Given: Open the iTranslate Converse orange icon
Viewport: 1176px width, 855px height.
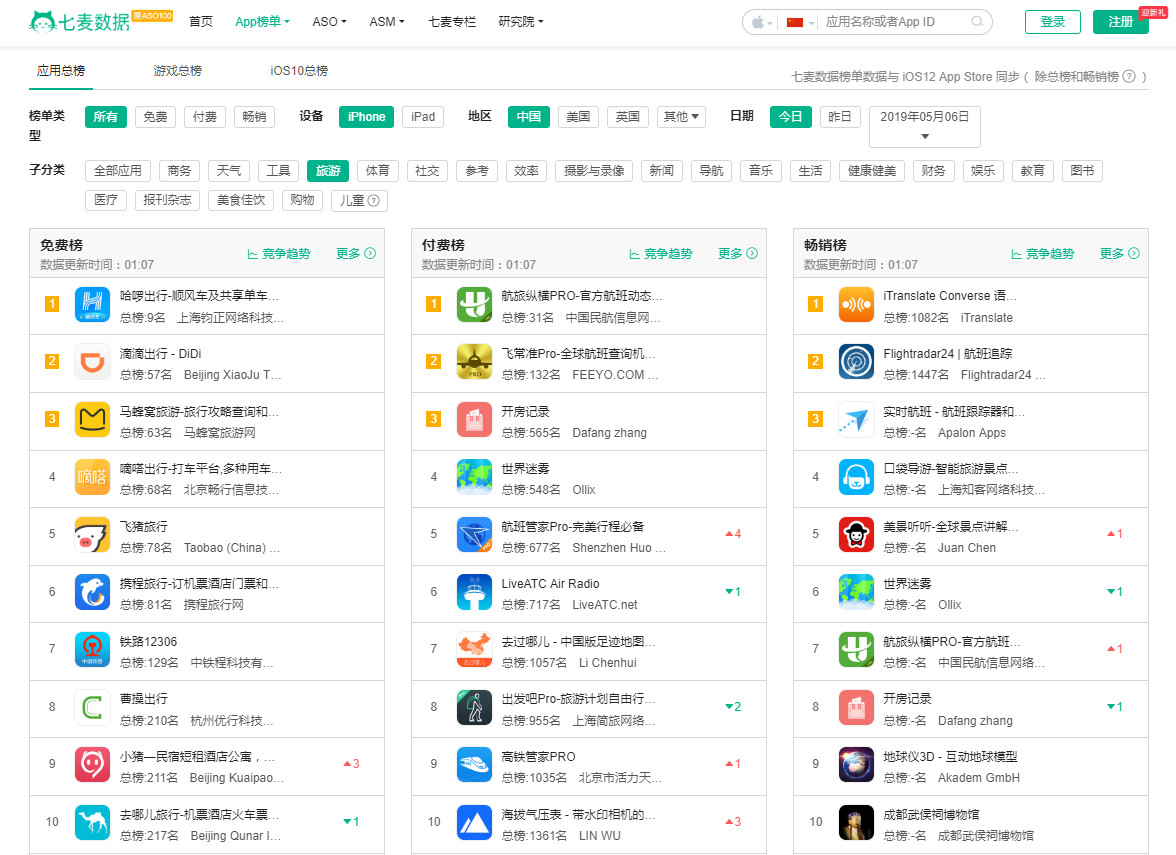Looking at the screenshot, I should coord(856,304).
